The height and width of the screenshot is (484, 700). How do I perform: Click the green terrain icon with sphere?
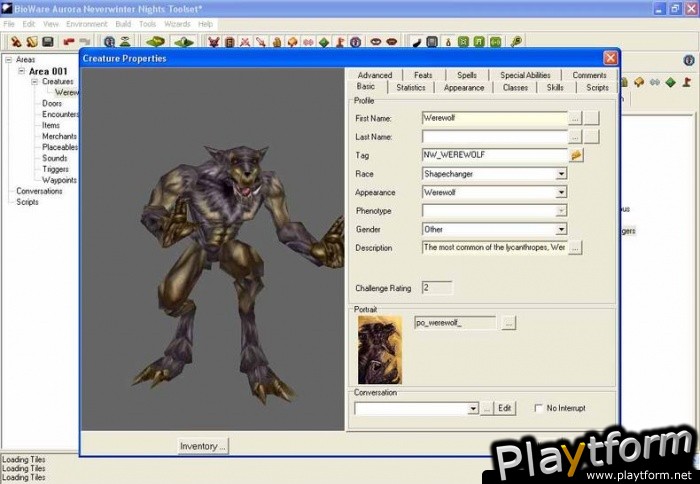pyautogui.click(x=184, y=42)
